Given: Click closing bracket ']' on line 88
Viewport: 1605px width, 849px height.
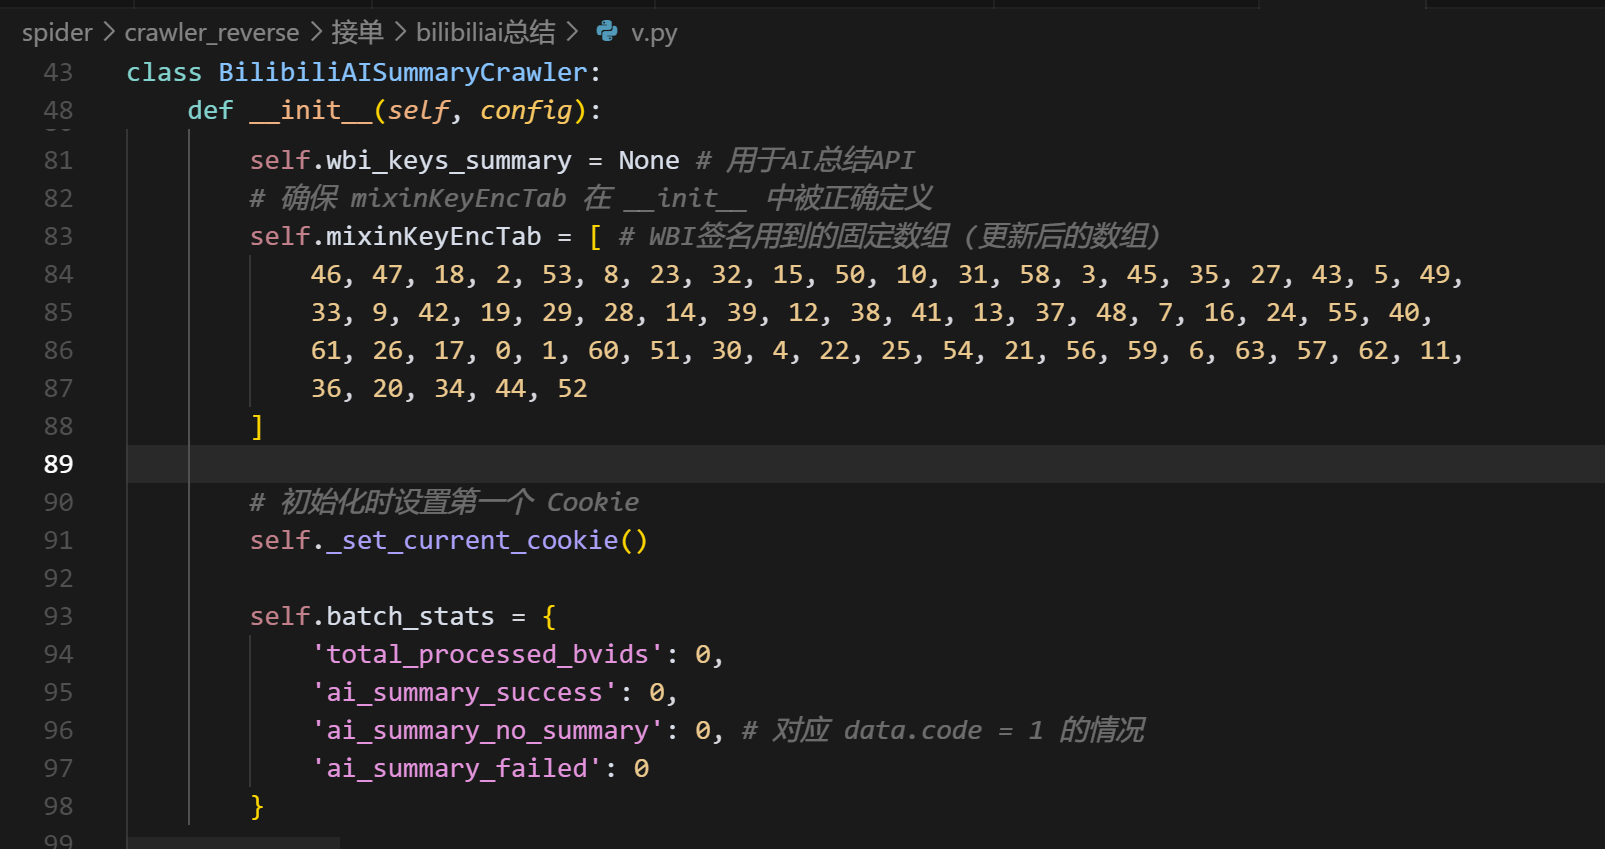Looking at the screenshot, I should tap(257, 427).
